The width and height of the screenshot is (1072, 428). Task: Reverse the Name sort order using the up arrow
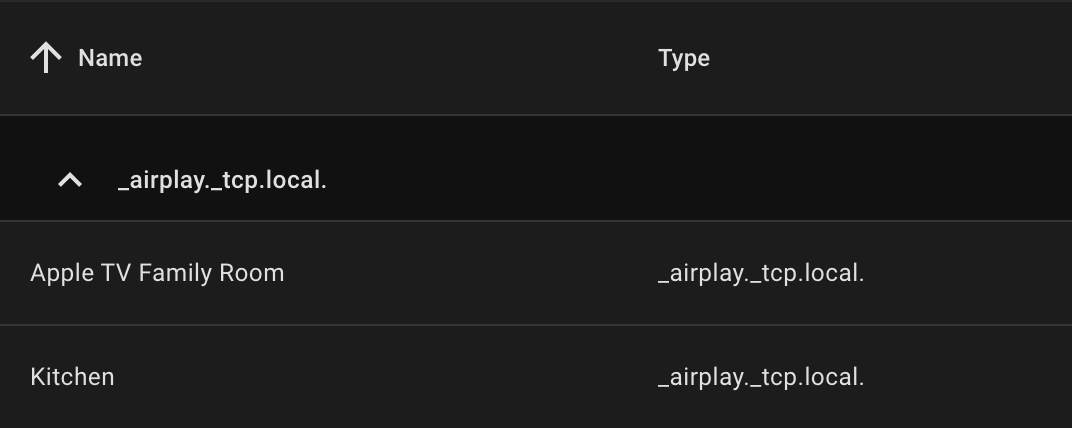click(46, 58)
